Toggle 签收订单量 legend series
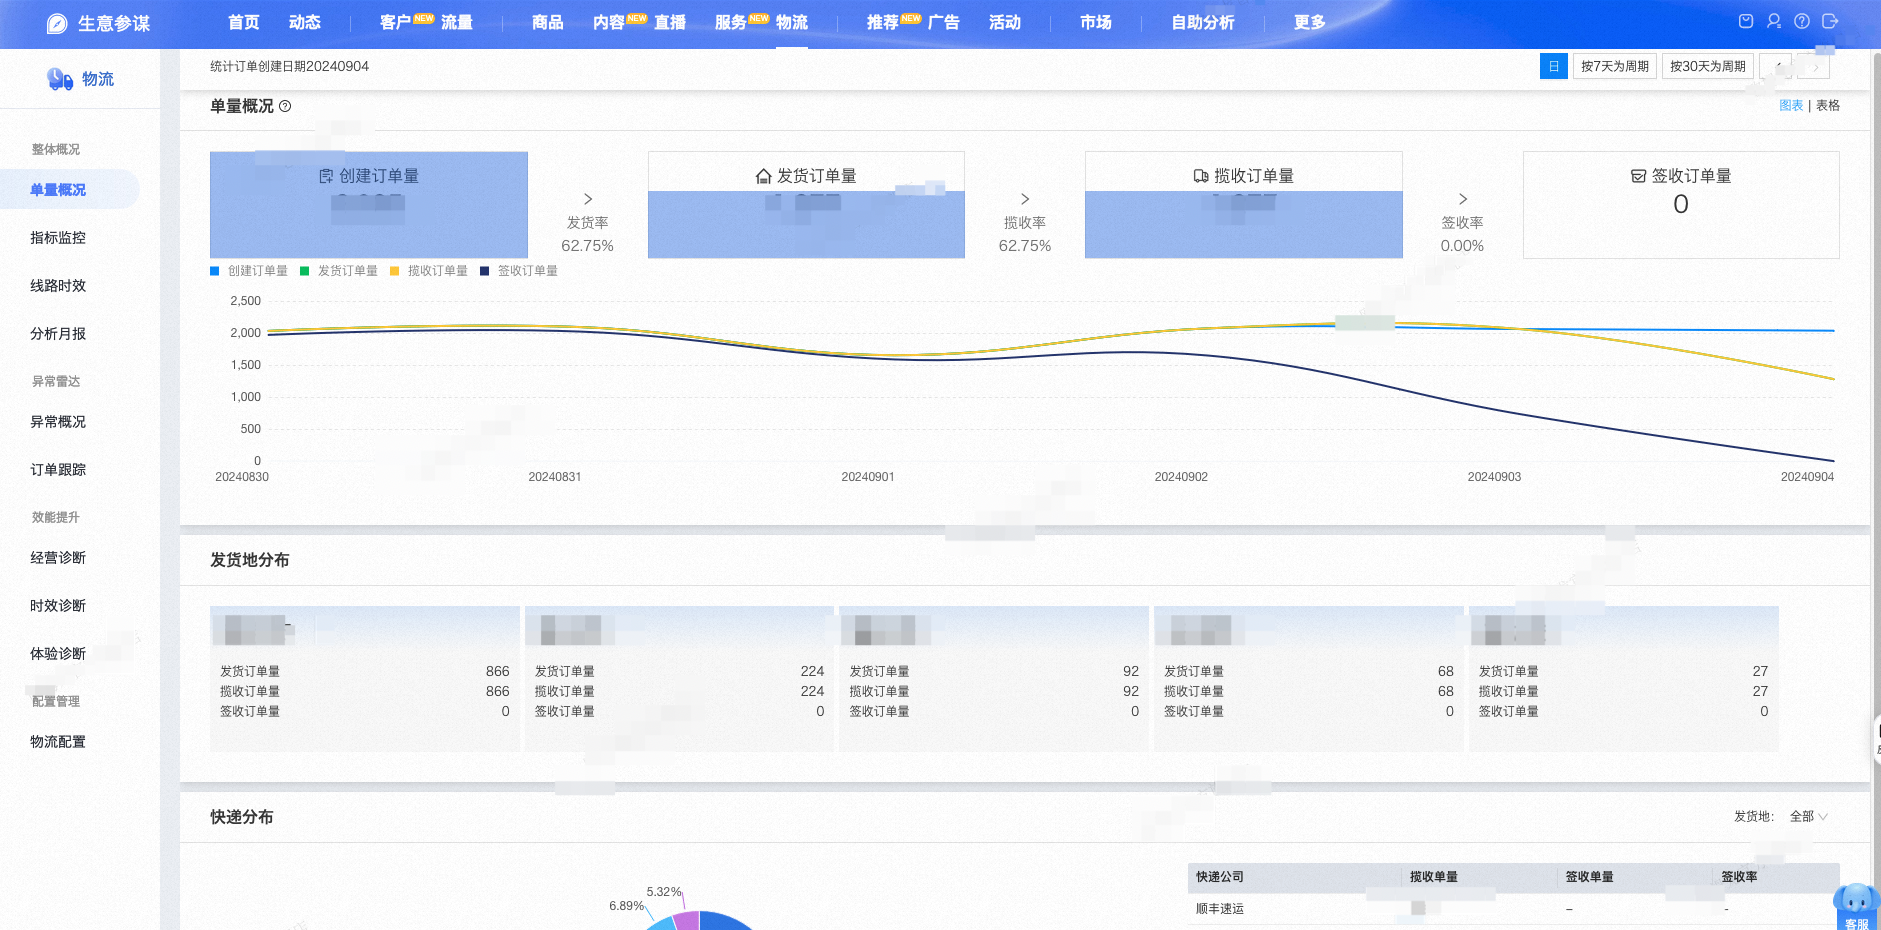 [x=519, y=271]
